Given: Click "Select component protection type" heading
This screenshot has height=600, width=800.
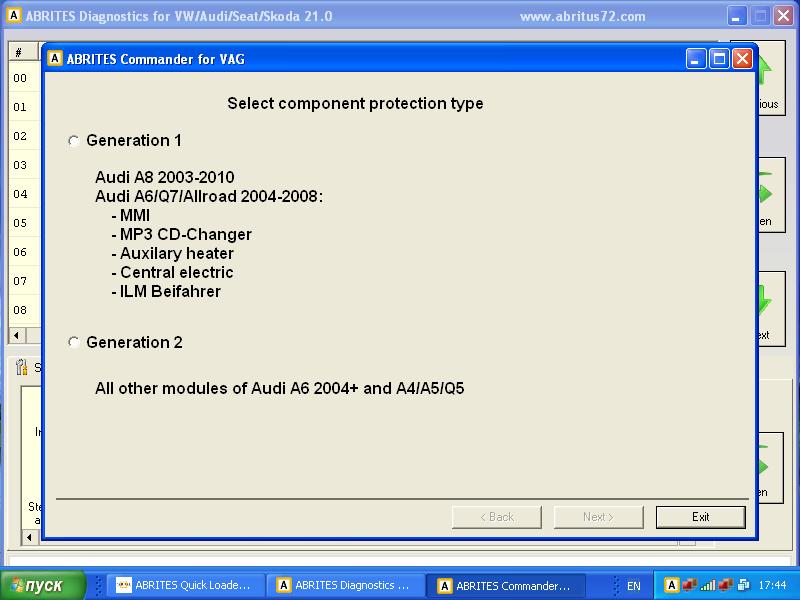Looking at the screenshot, I should [x=355, y=103].
